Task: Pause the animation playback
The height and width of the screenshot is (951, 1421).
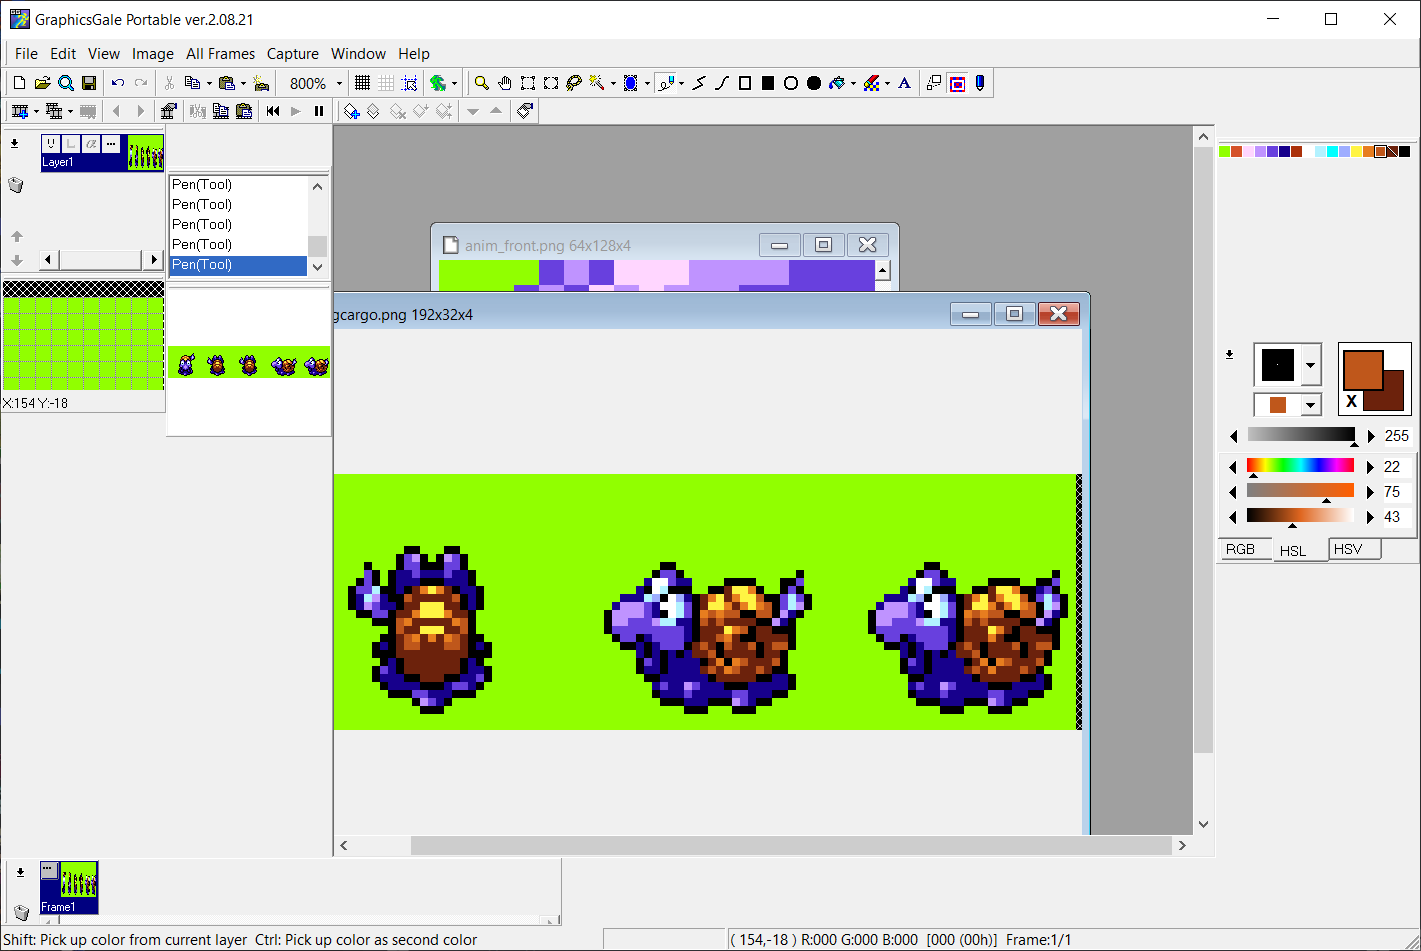Action: pyautogui.click(x=319, y=111)
